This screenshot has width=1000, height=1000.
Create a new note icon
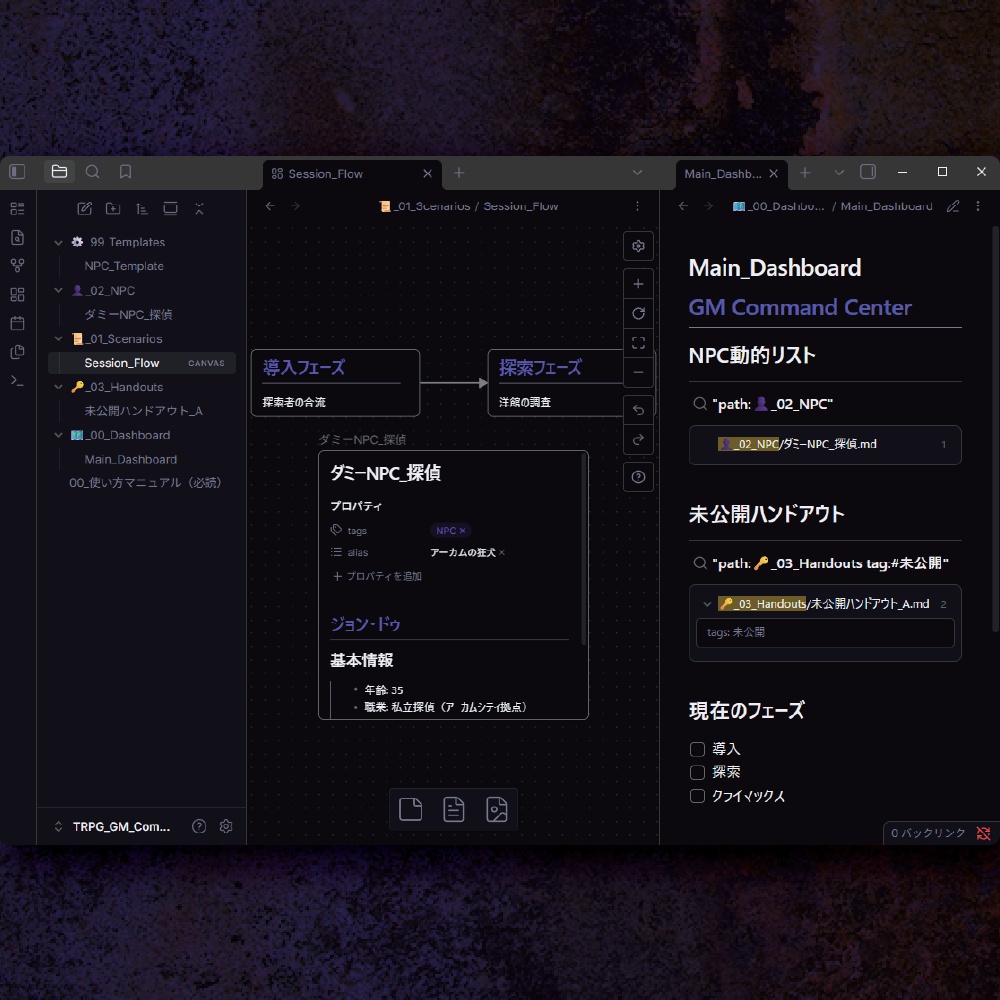pyautogui.click(x=84, y=209)
